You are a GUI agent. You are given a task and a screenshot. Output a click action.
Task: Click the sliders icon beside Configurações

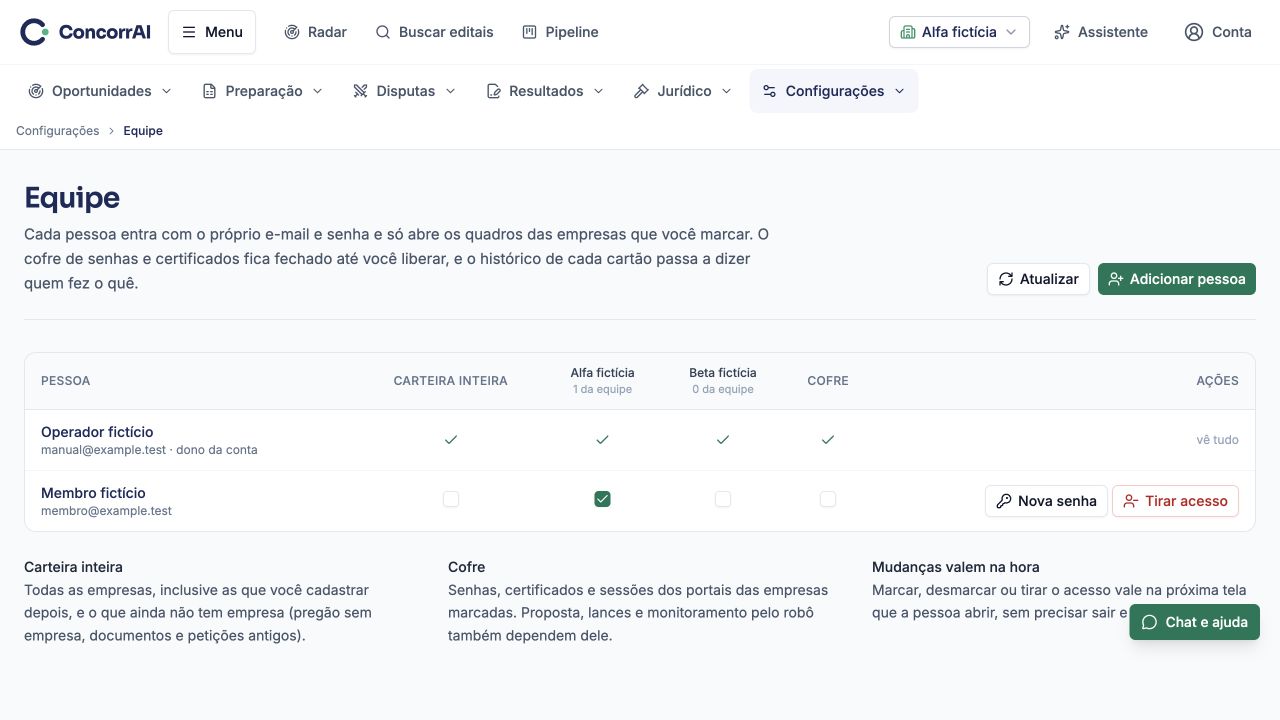770,91
